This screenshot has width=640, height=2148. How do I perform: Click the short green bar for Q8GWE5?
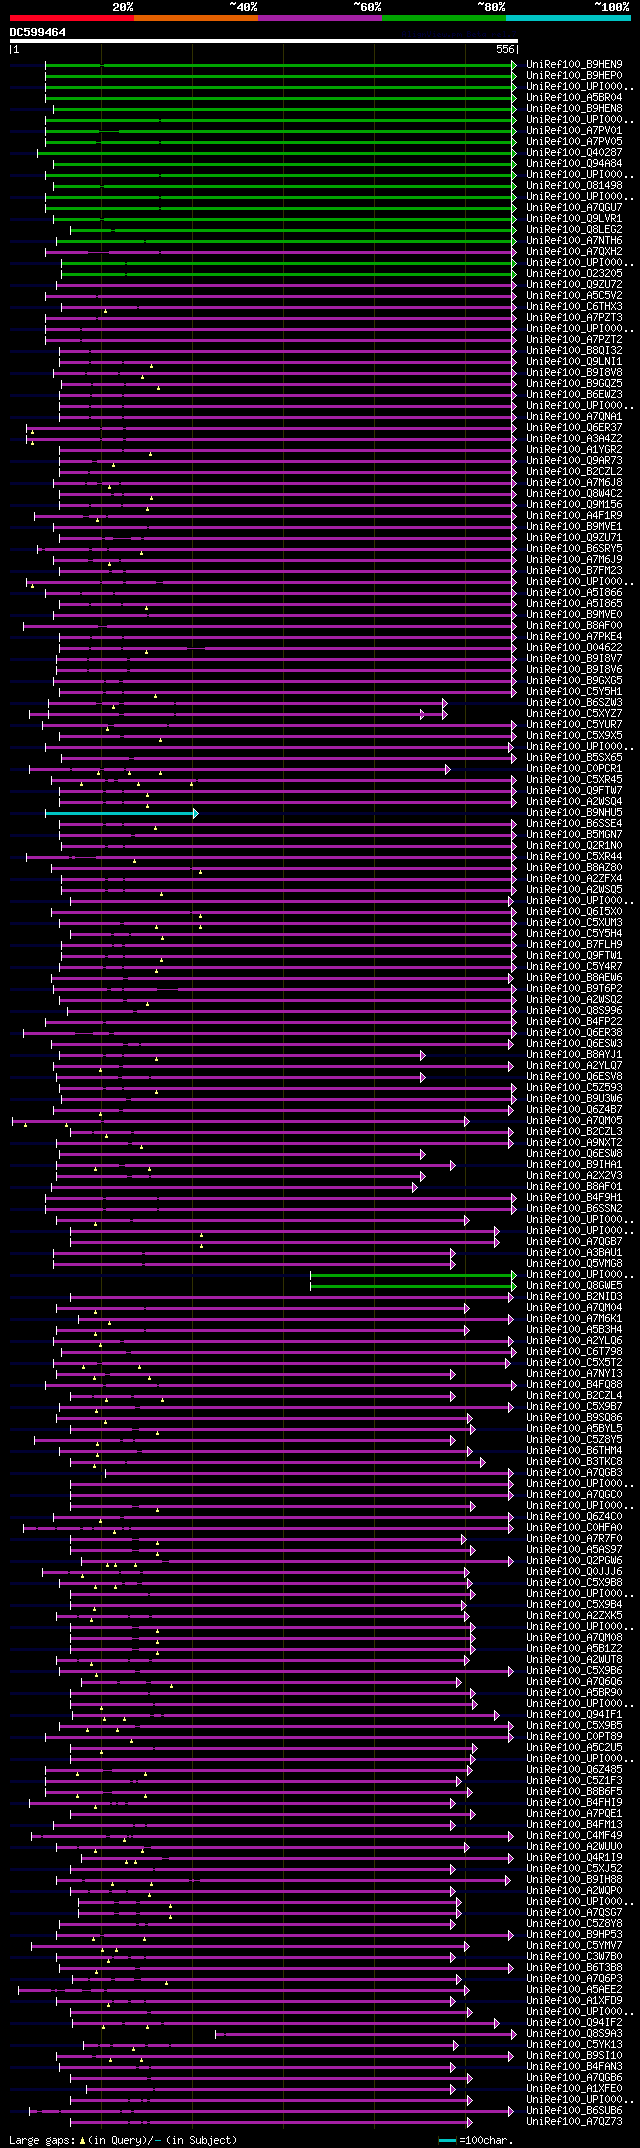(x=413, y=1286)
